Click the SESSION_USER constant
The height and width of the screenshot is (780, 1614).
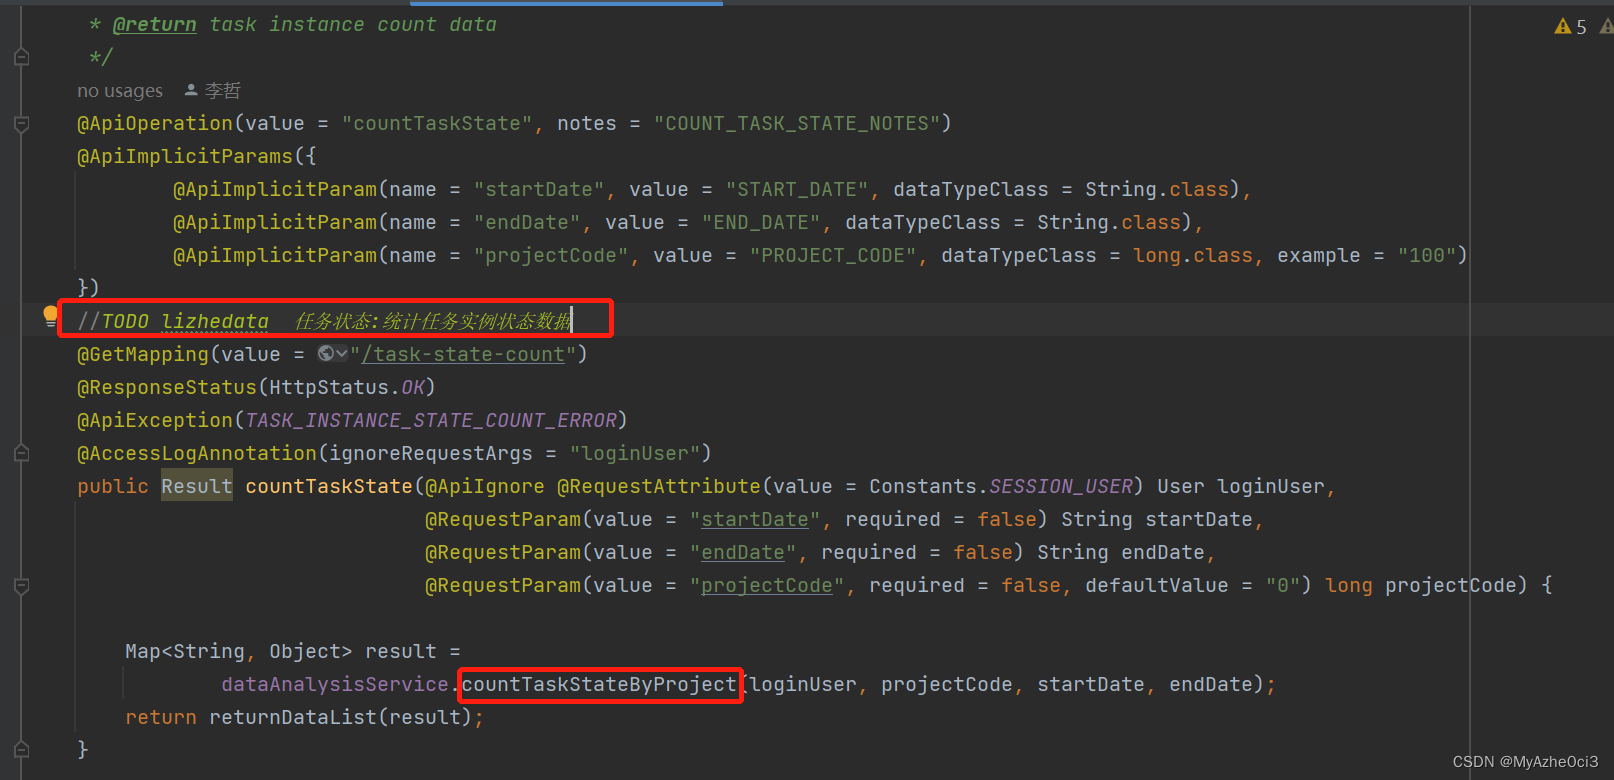point(1061,486)
